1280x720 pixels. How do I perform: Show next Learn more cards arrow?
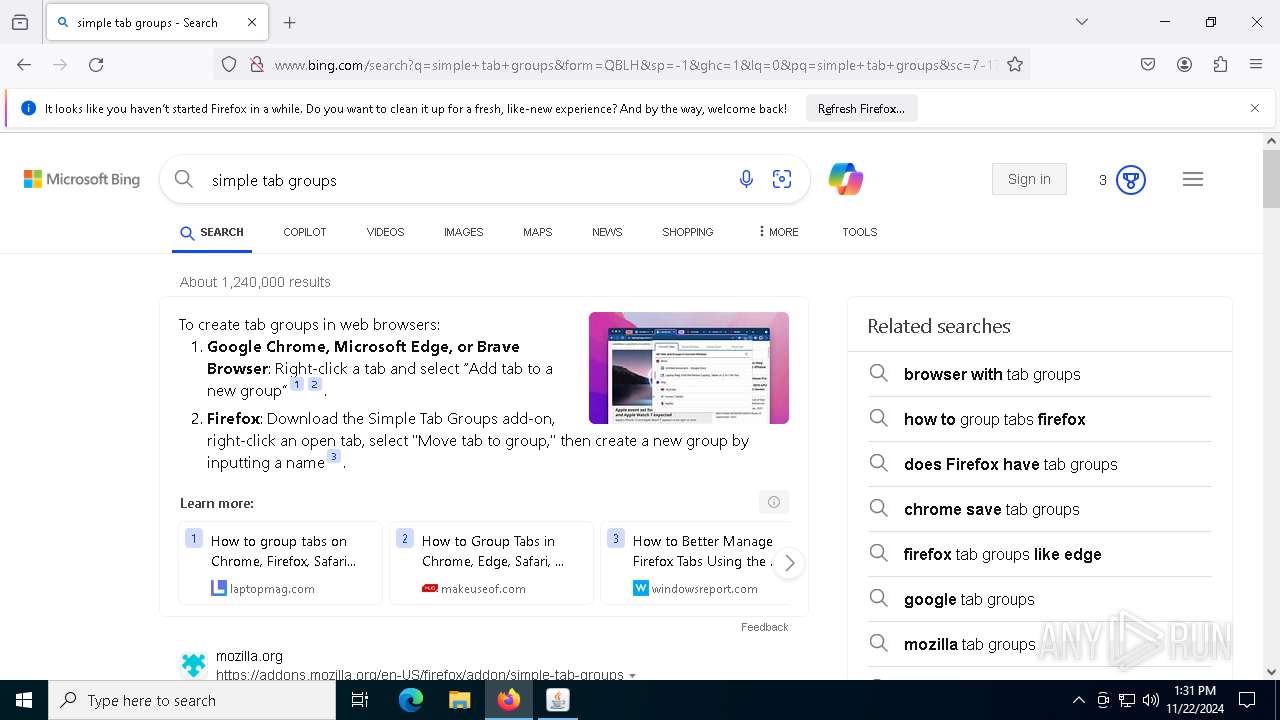click(x=789, y=563)
